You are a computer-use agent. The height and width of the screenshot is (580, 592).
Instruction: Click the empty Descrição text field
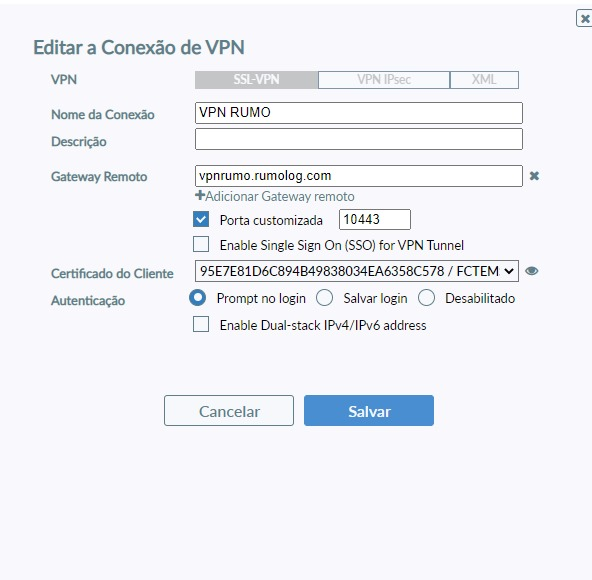click(x=359, y=139)
